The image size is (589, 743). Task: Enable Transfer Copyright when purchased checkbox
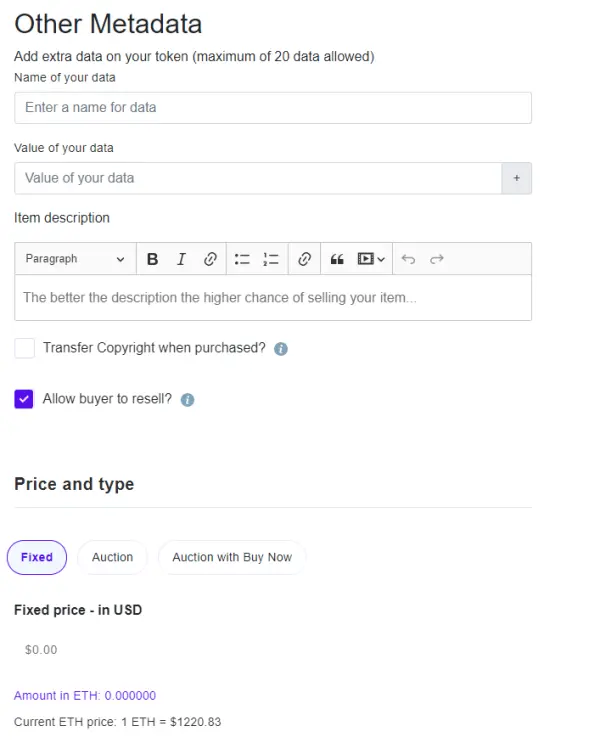[24, 348]
